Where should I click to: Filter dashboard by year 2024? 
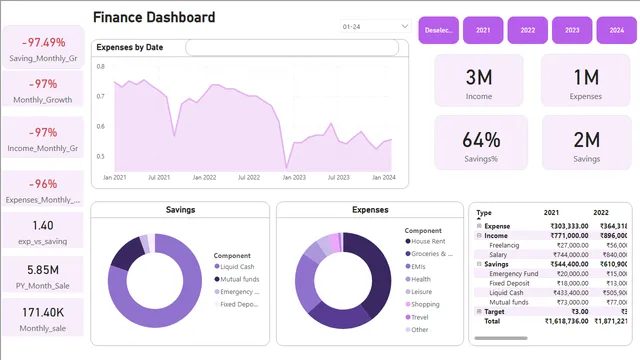[x=616, y=30]
